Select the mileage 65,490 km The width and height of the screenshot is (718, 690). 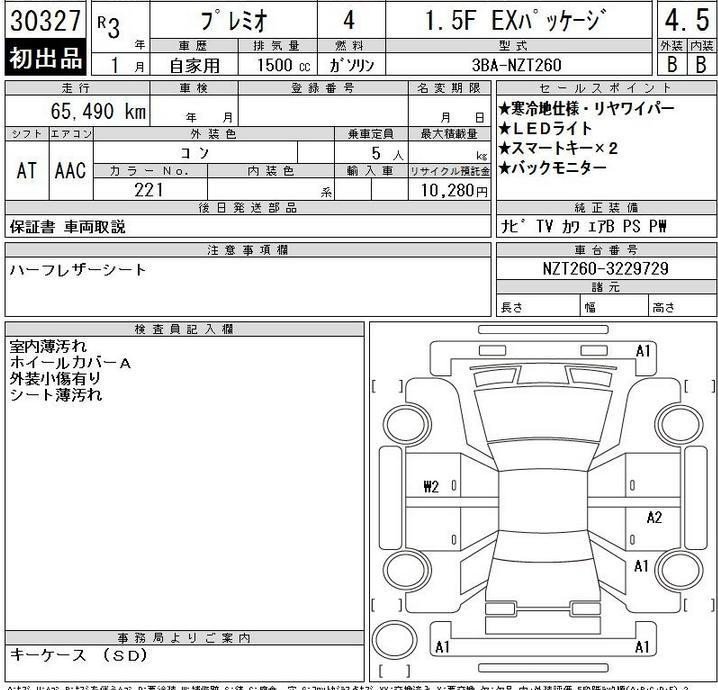(98, 111)
